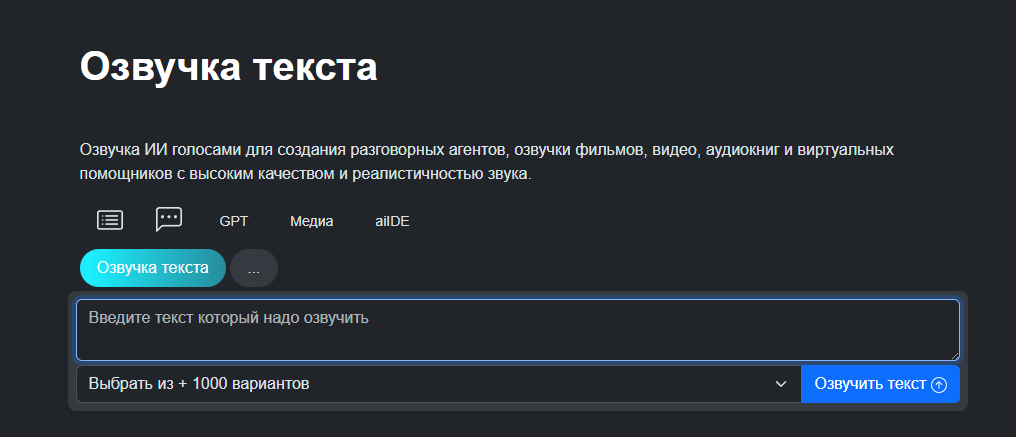Click the dropdown chevron arrow
Viewport: 1016px width, 437px height.
click(x=780, y=384)
